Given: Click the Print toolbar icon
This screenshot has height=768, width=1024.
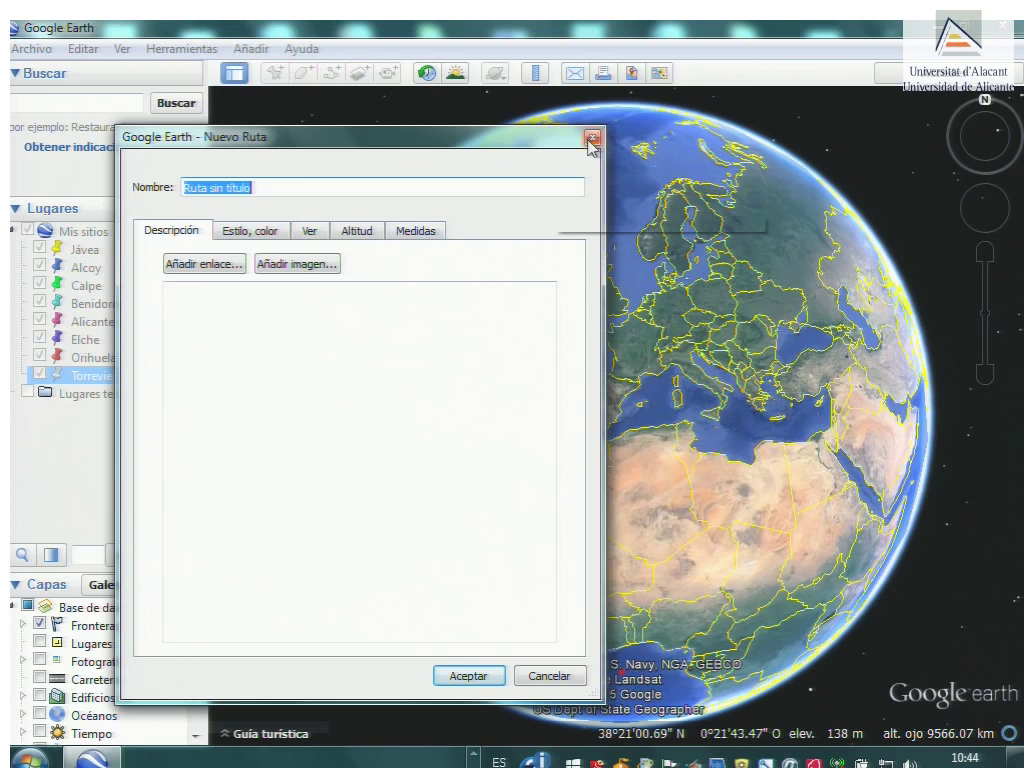Looking at the screenshot, I should point(603,73).
